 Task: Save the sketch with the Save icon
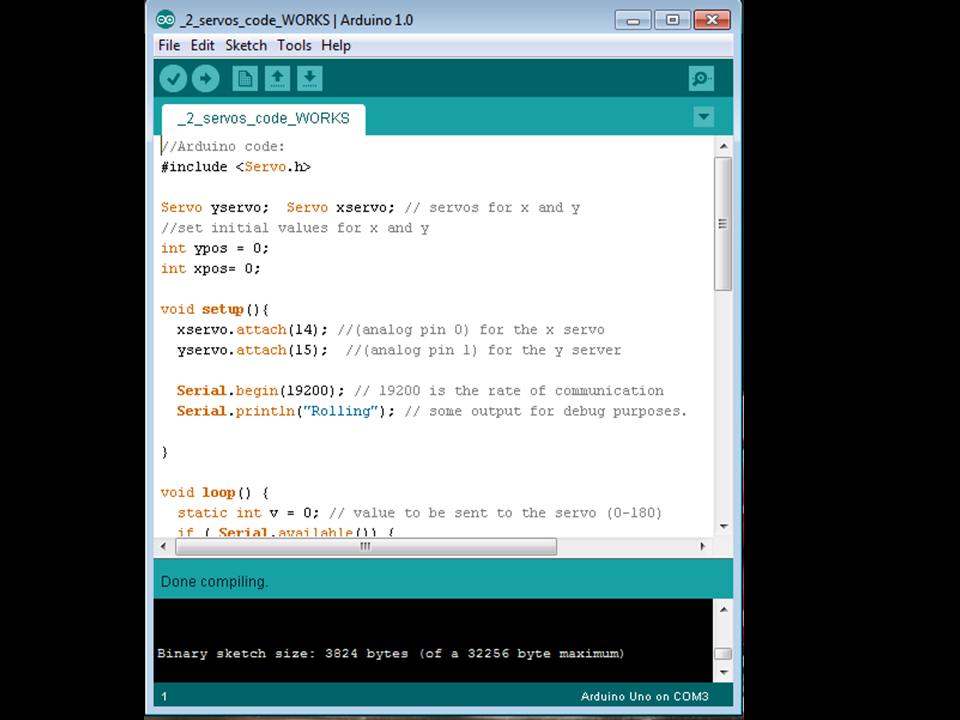[x=310, y=78]
